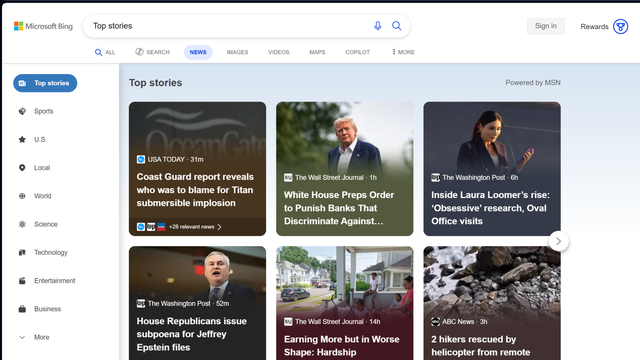
Task: Click the Microsoft Bing logo
Action: click(43, 26)
